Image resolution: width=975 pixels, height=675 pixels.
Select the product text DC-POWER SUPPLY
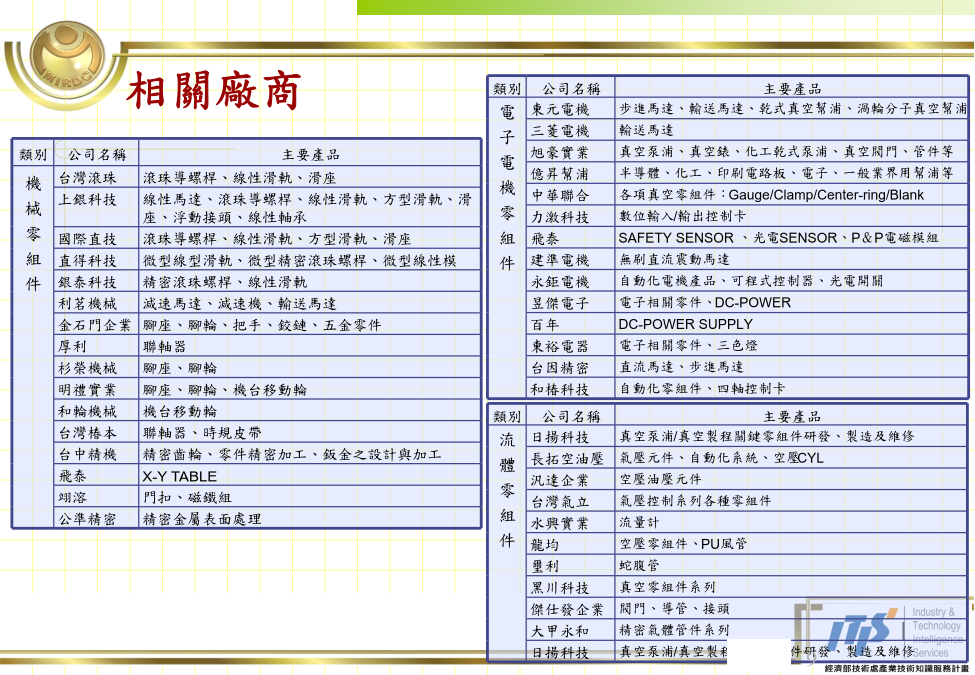click(685, 324)
